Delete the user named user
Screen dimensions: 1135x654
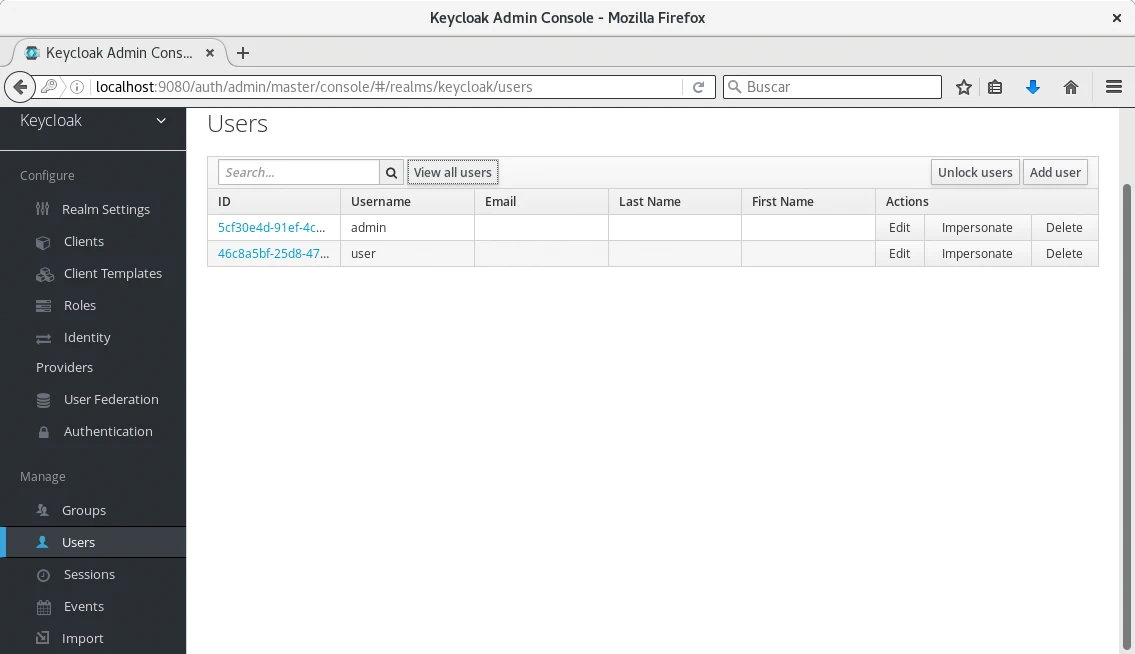[x=1064, y=253]
